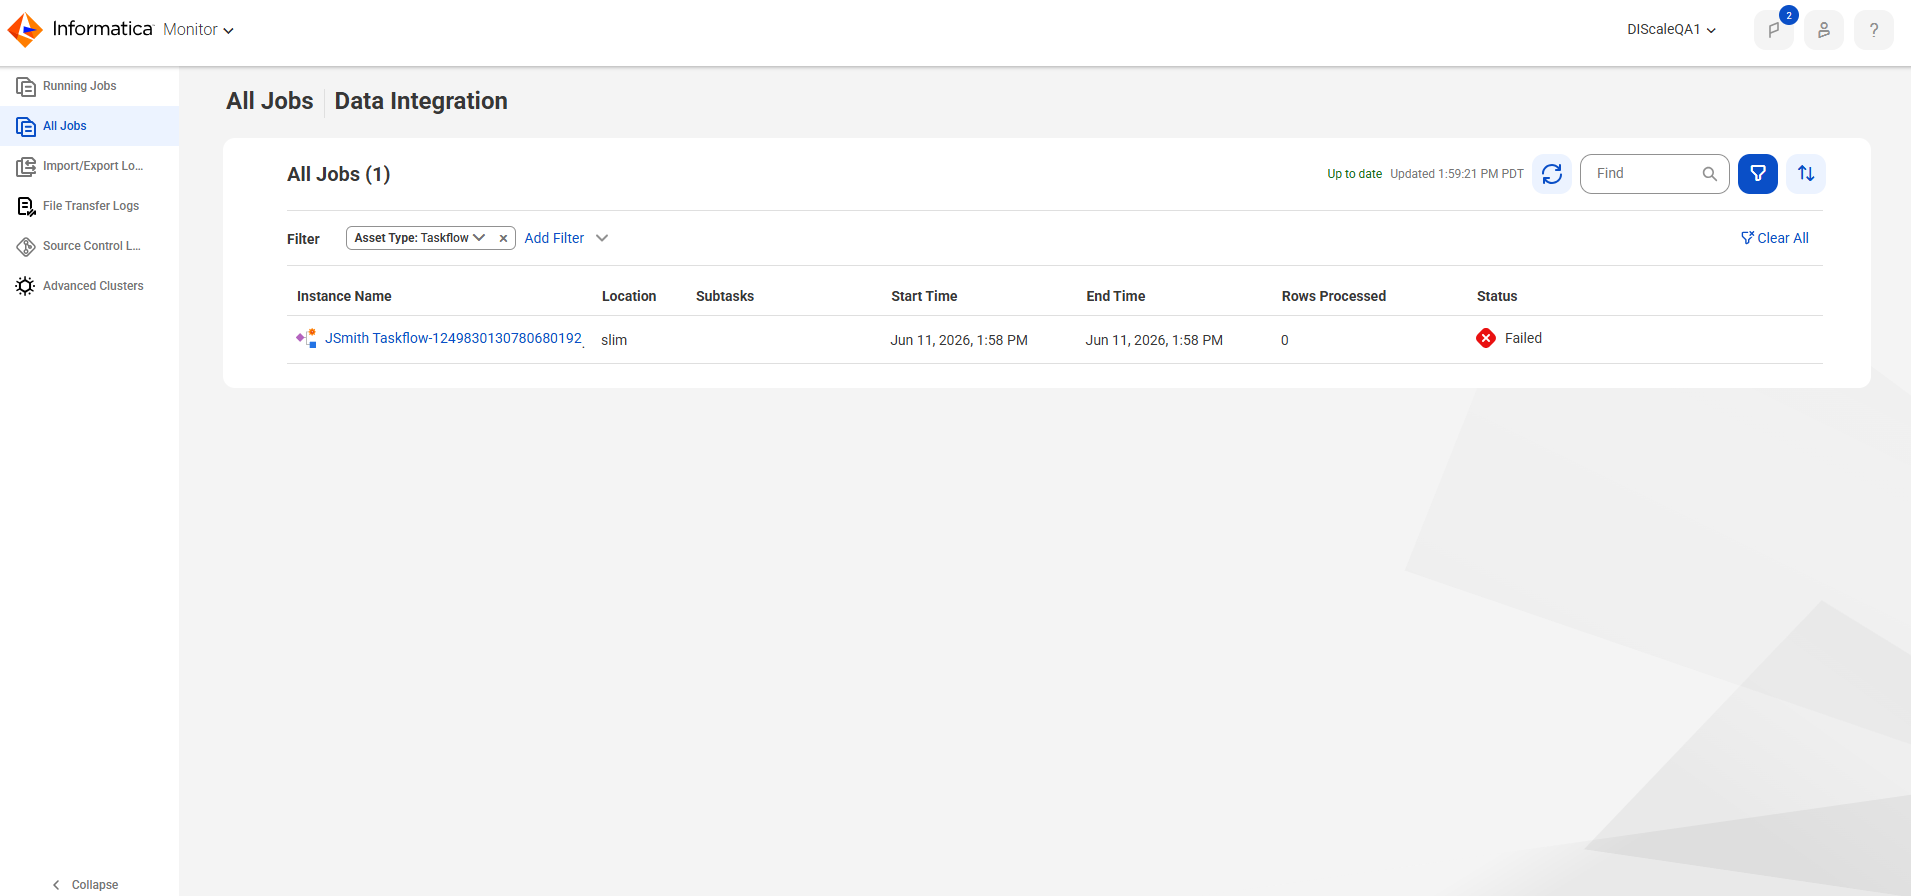Click the Add Filter link
Viewport: 1911px width, 896px height.
pyautogui.click(x=554, y=238)
